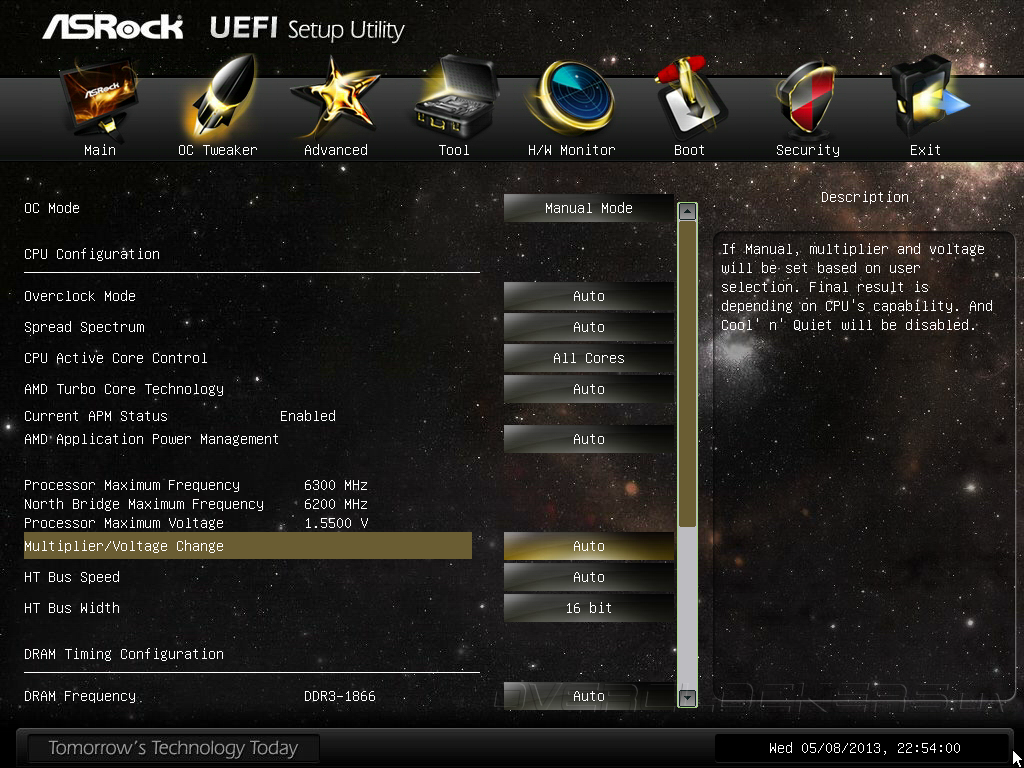The image size is (1024, 768).
Task: Click the rocket icon for OC Tweaker
Action: (x=217, y=98)
